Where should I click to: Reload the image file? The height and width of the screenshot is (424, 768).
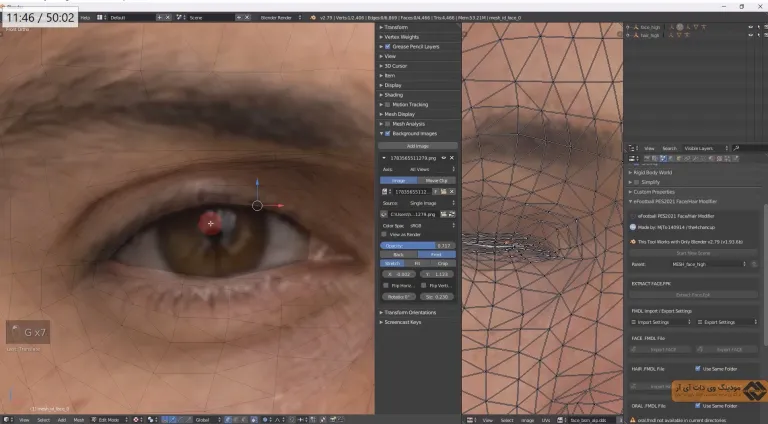point(452,214)
